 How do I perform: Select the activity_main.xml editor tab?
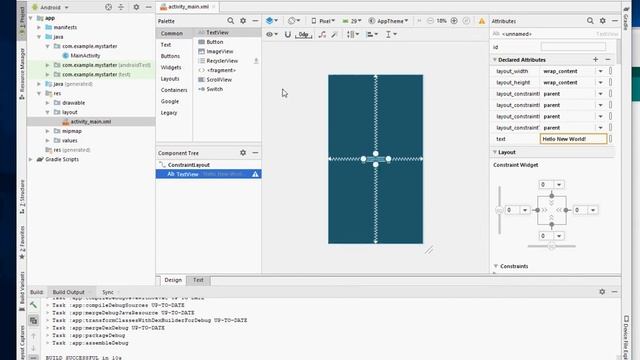(x=188, y=7)
